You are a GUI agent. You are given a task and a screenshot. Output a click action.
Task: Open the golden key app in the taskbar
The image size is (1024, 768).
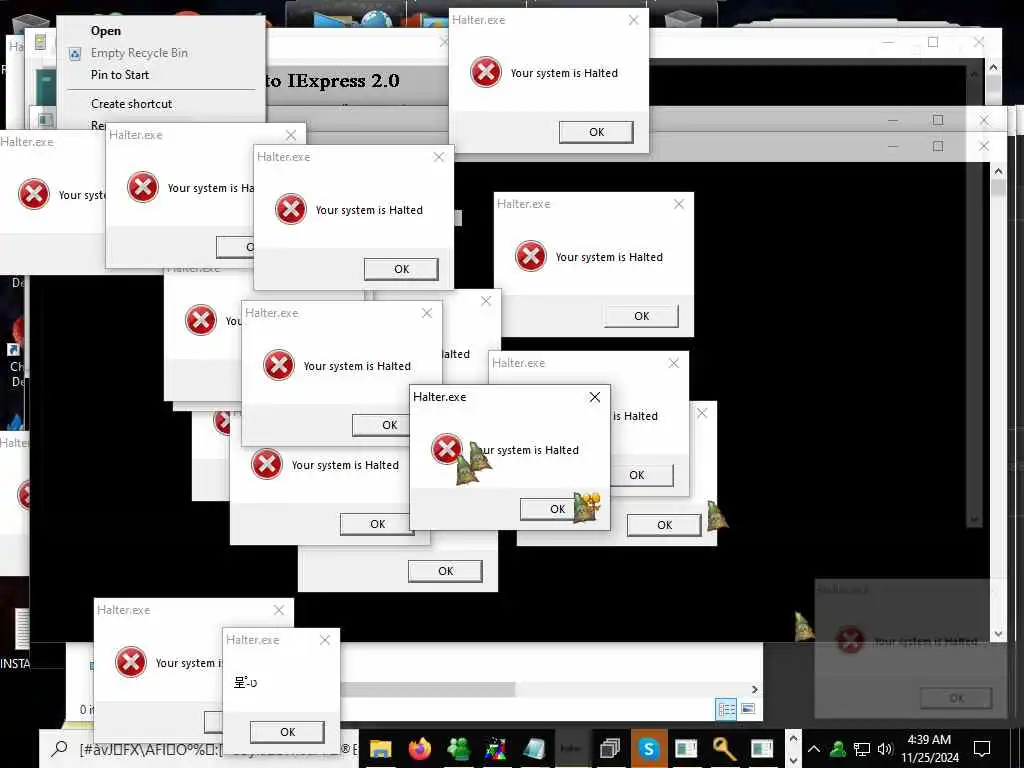pyautogui.click(x=724, y=748)
